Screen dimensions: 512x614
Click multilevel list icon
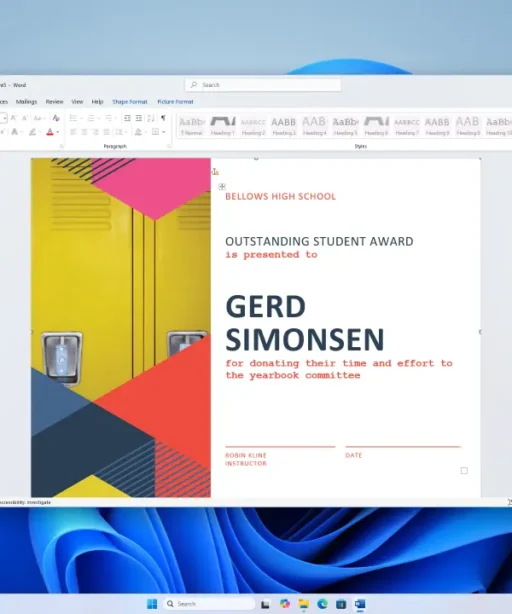(108, 118)
